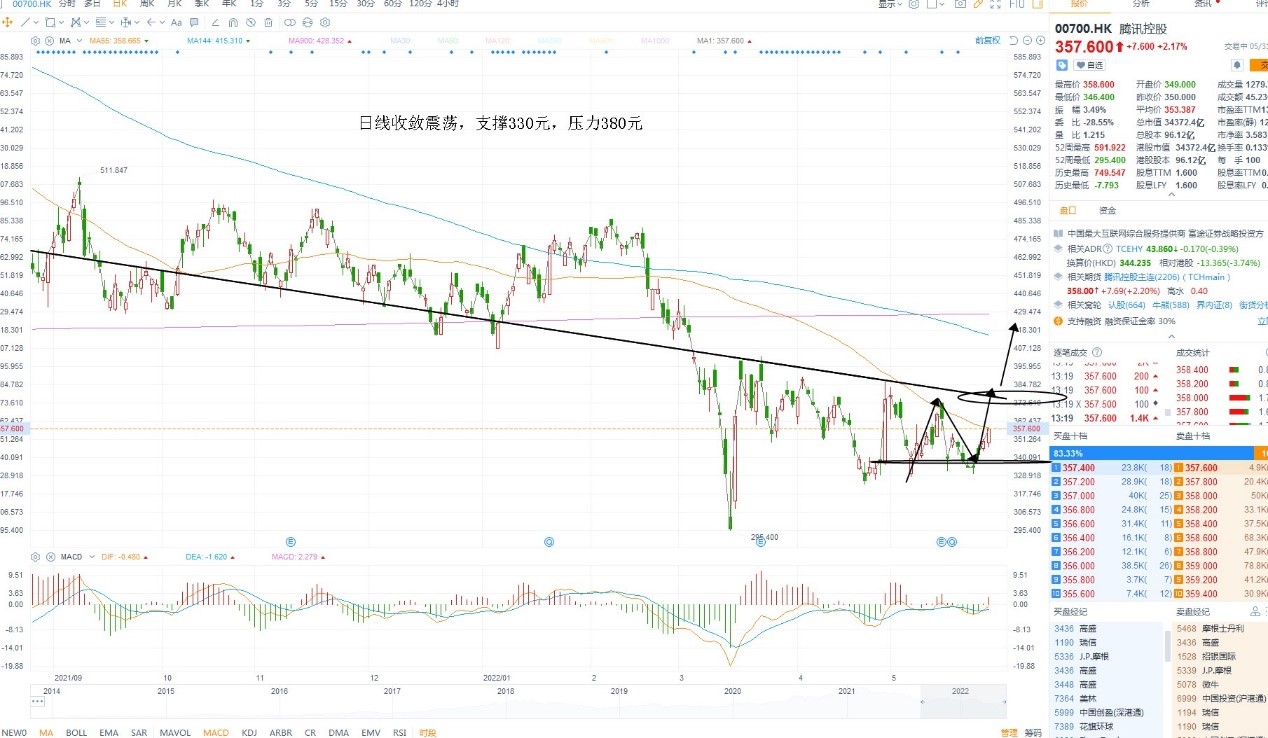This screenshot has width=1268, height=738.
Task: Open 认股(664) warrants link
Action: [1126, 305]
